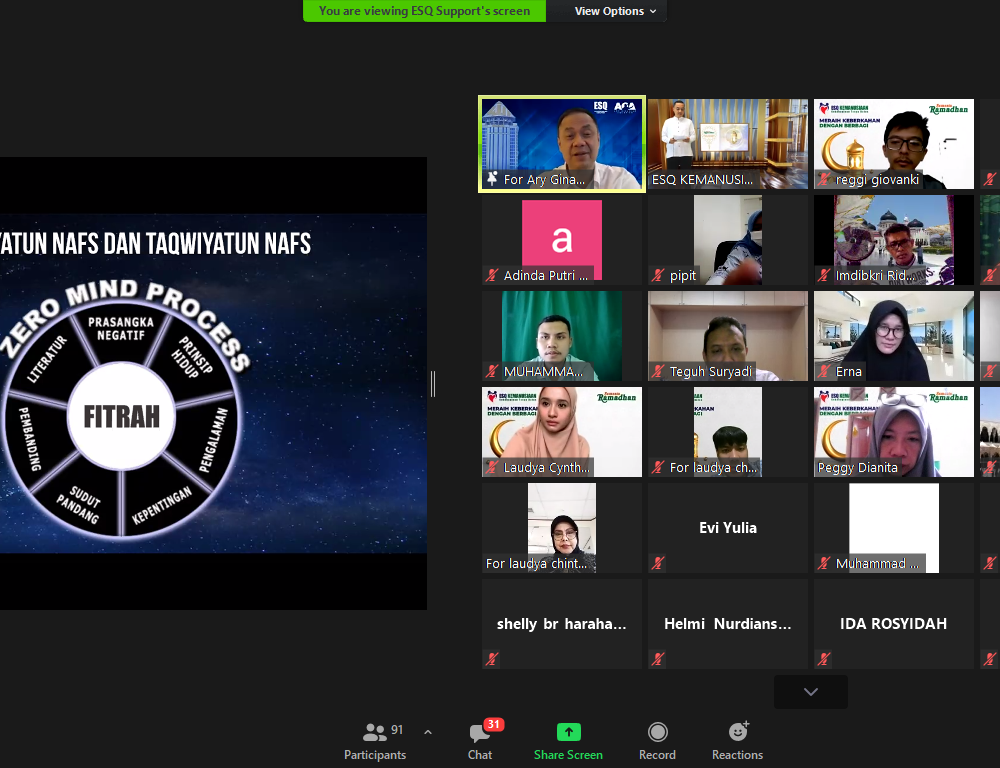Image resolution: width=1000 pixels, height=768 pixels.
Task: Click muted mic icon on IDA ROSYIDAH's tile
Action: click(824, 659)
